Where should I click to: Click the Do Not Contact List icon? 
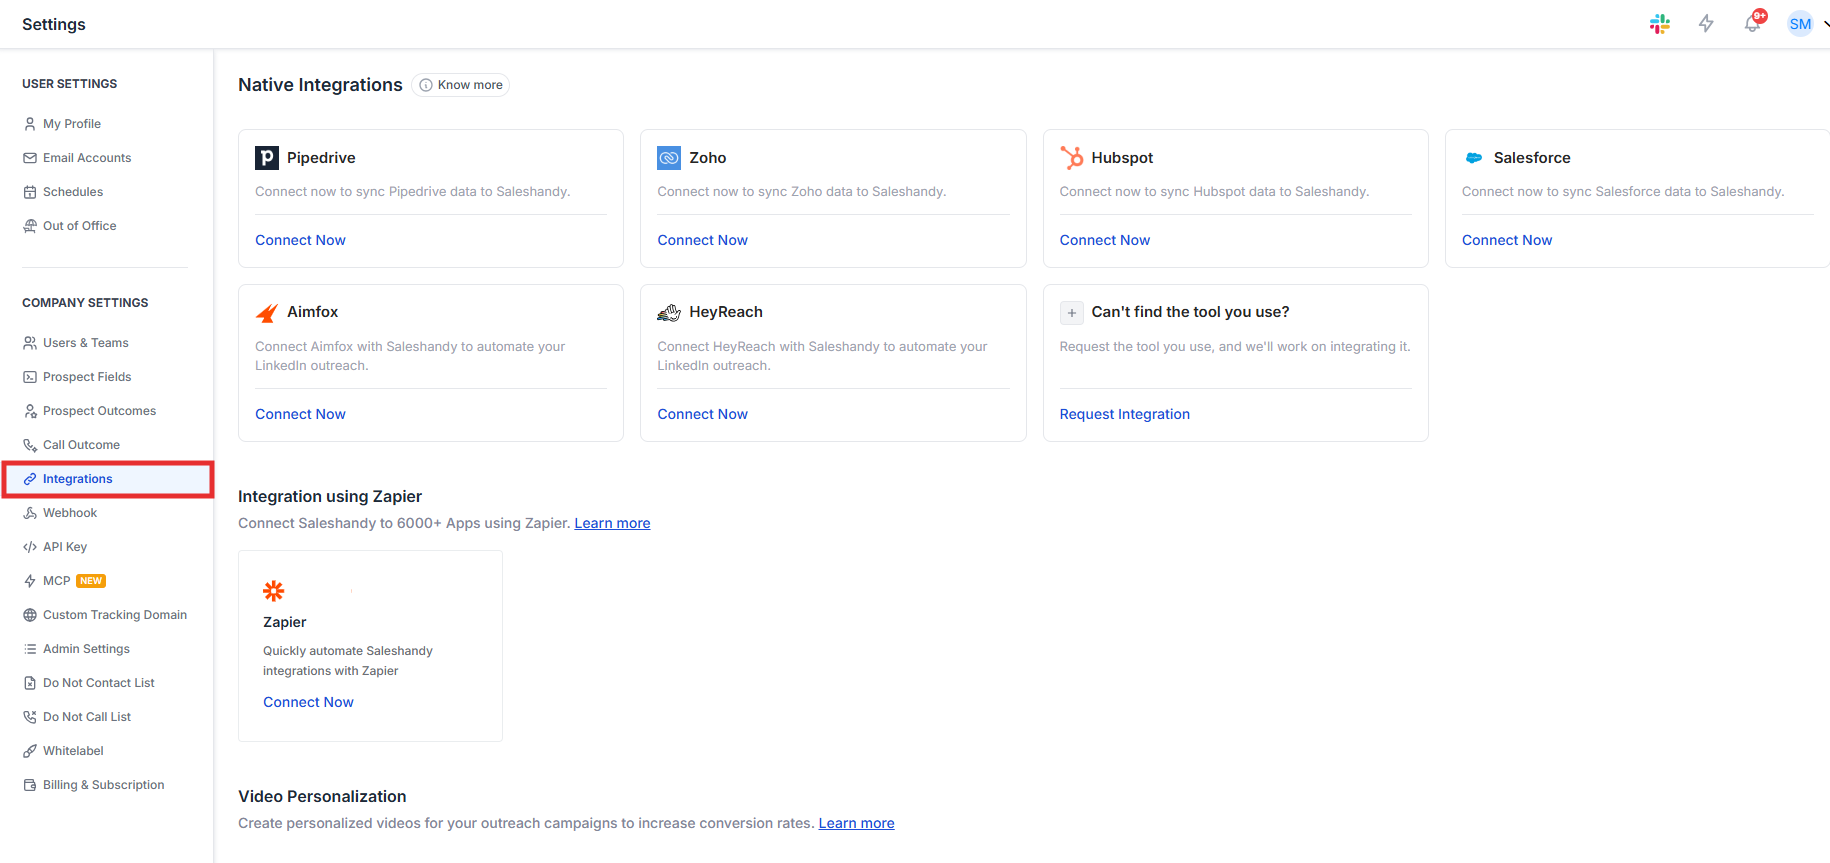pyautogui.click(x=30, y=683)
